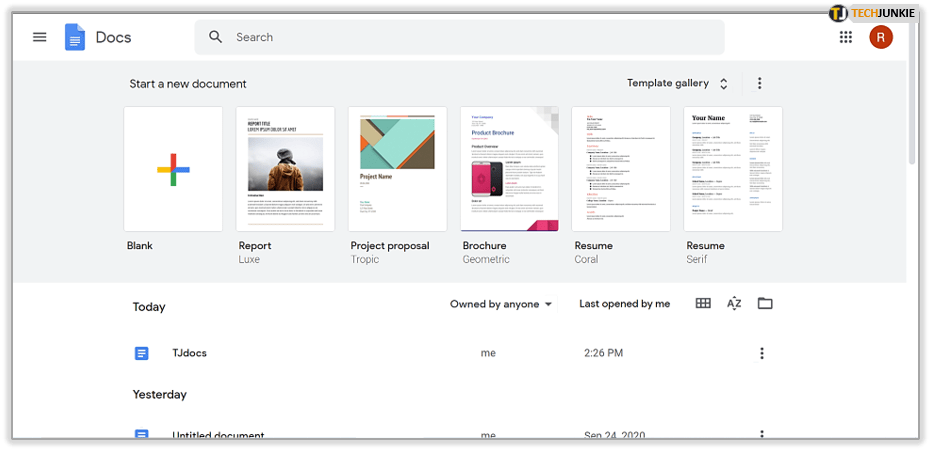
Task: Pick the Brochure Geometric template
Action: (509, 169)
